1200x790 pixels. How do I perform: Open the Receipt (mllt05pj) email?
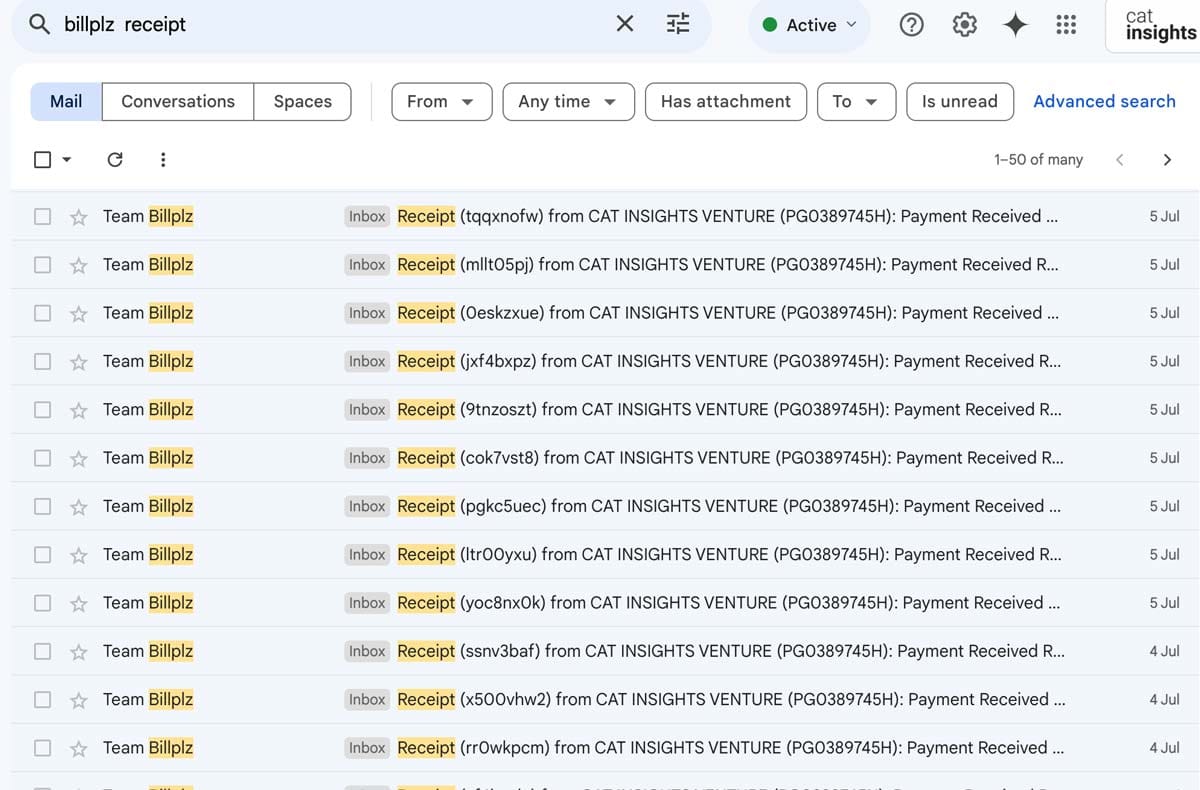click(x=605, y=264)
